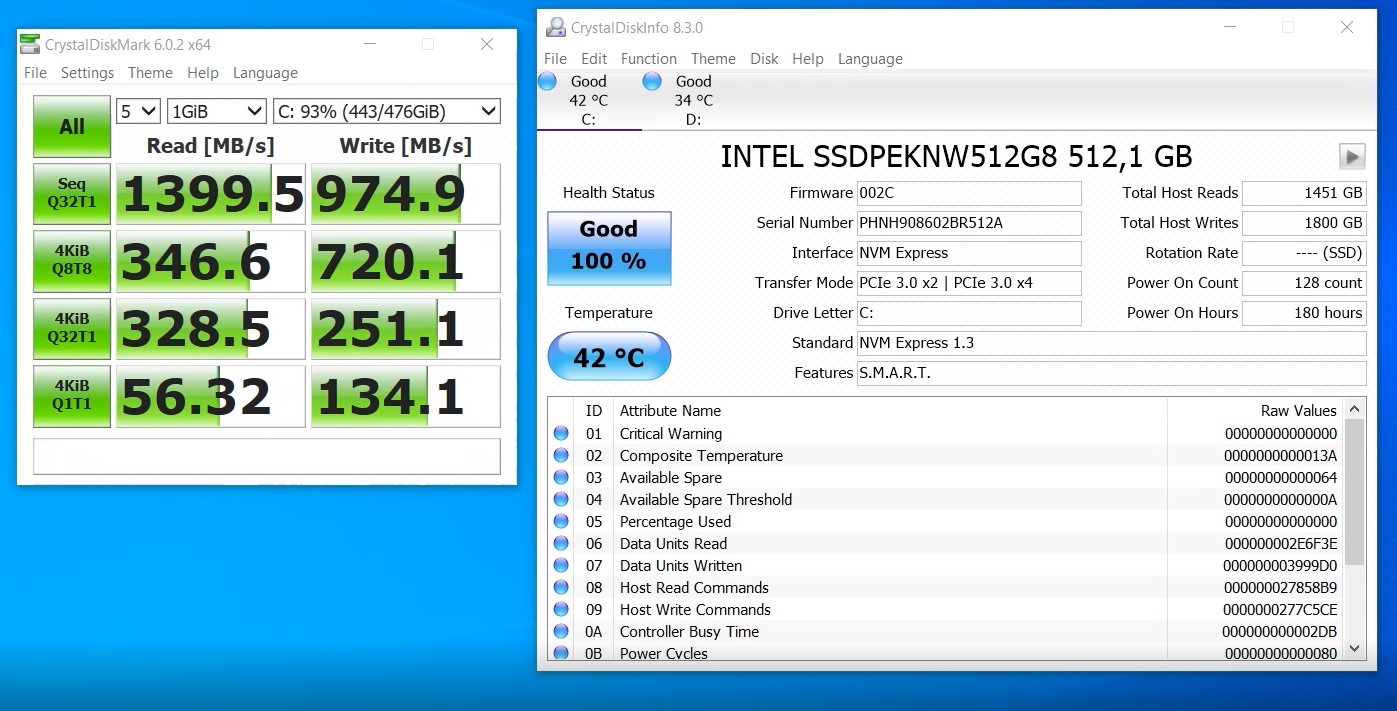Click the INTEL SSDPEKNW512G8 512,1 GB title
1397x711 pixels.
click(956, 157)
